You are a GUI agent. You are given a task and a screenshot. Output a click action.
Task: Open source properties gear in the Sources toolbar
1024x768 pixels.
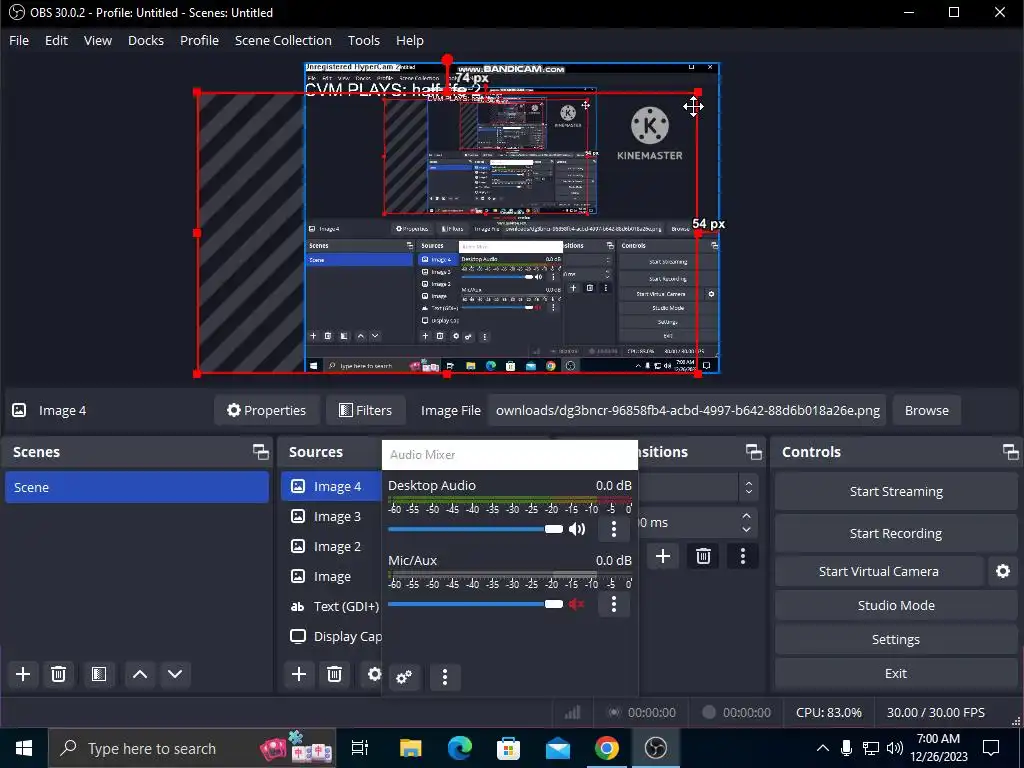click(x=374, y=674)
